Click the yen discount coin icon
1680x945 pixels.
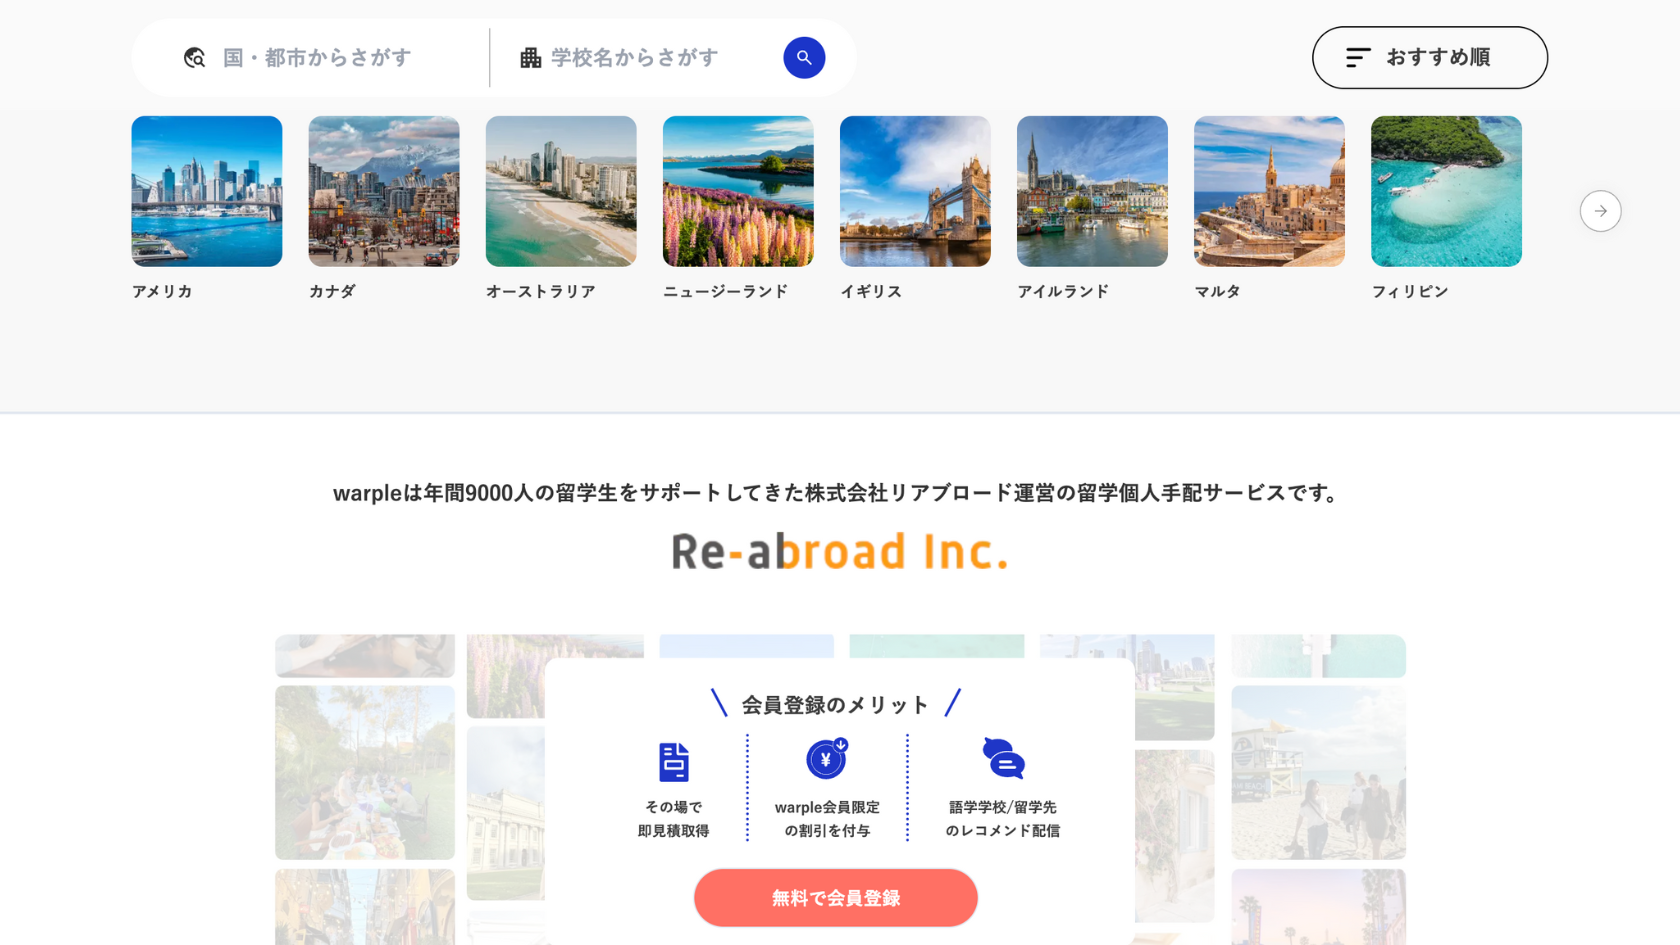[x=827, y=759]
